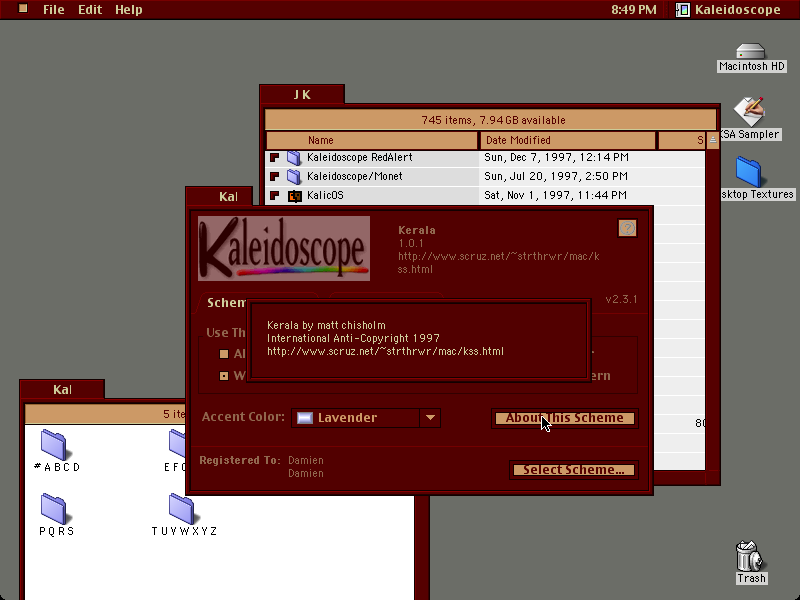Click the Accent Color dropdown arrow
The height and width of the screenshot is (600, 800).
click(430, 418)
